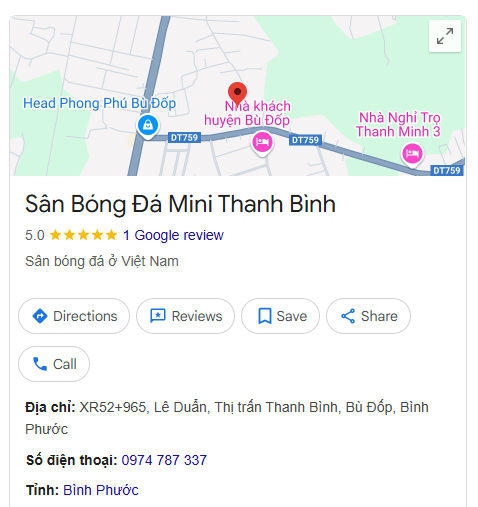This screenshot has width=478, height=507.
Task: Click the Share network icon
Action: pyautogui.click(x=348, y=316)
